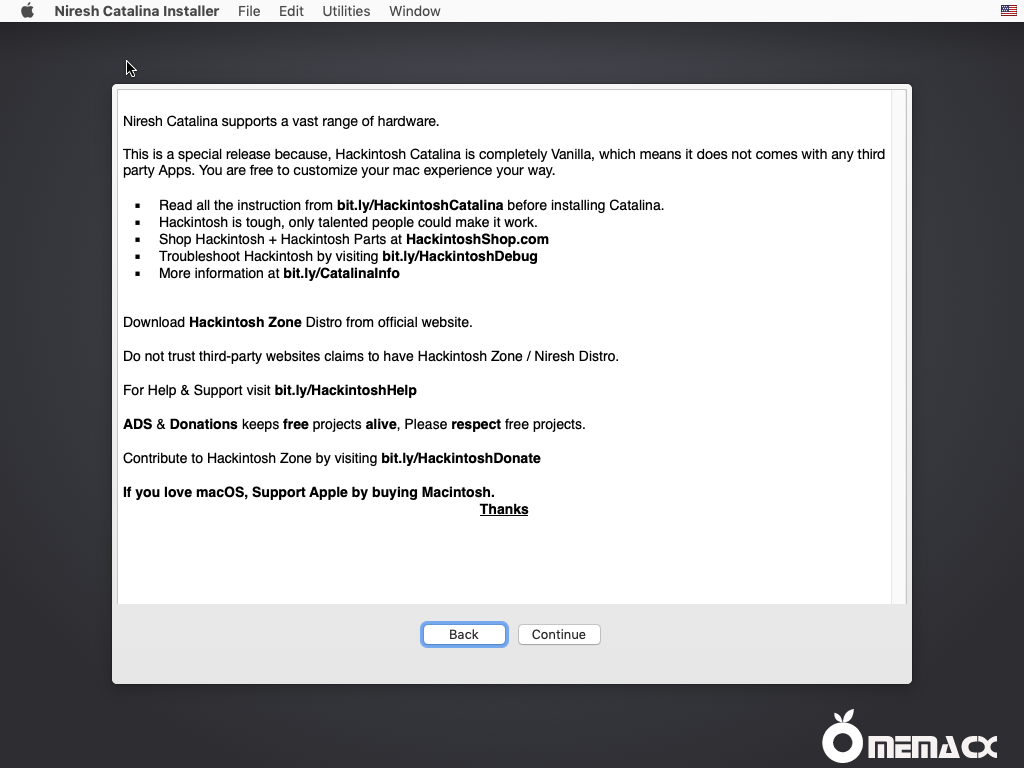Screen dimensions: 1024x768
Task: Click the MEMACX apple logo watermark
Action: pyautogui.click(x=842, y=738)
